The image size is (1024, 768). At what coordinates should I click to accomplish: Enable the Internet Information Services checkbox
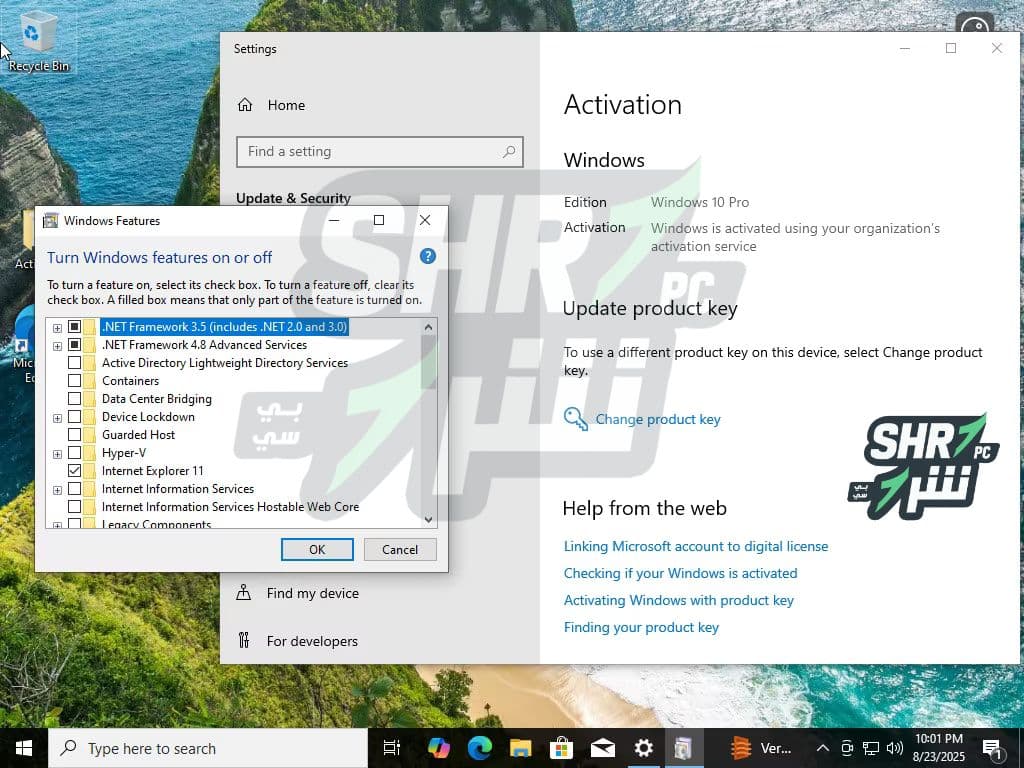coord(74,488)
